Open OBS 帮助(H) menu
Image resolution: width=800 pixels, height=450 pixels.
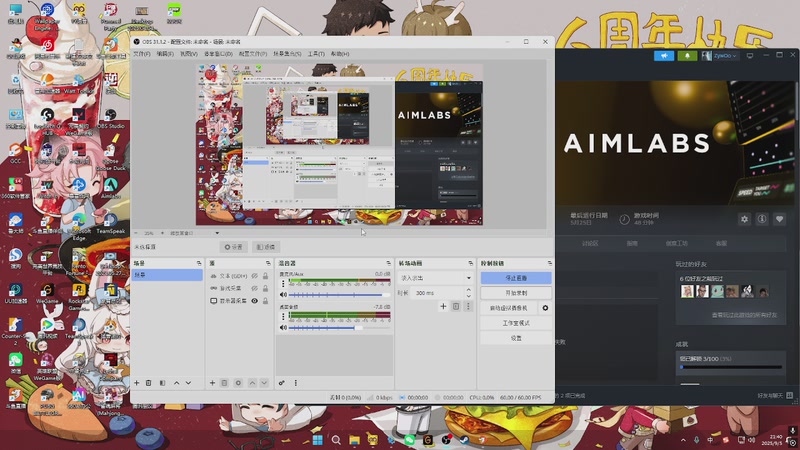click(x=340, y=54)
